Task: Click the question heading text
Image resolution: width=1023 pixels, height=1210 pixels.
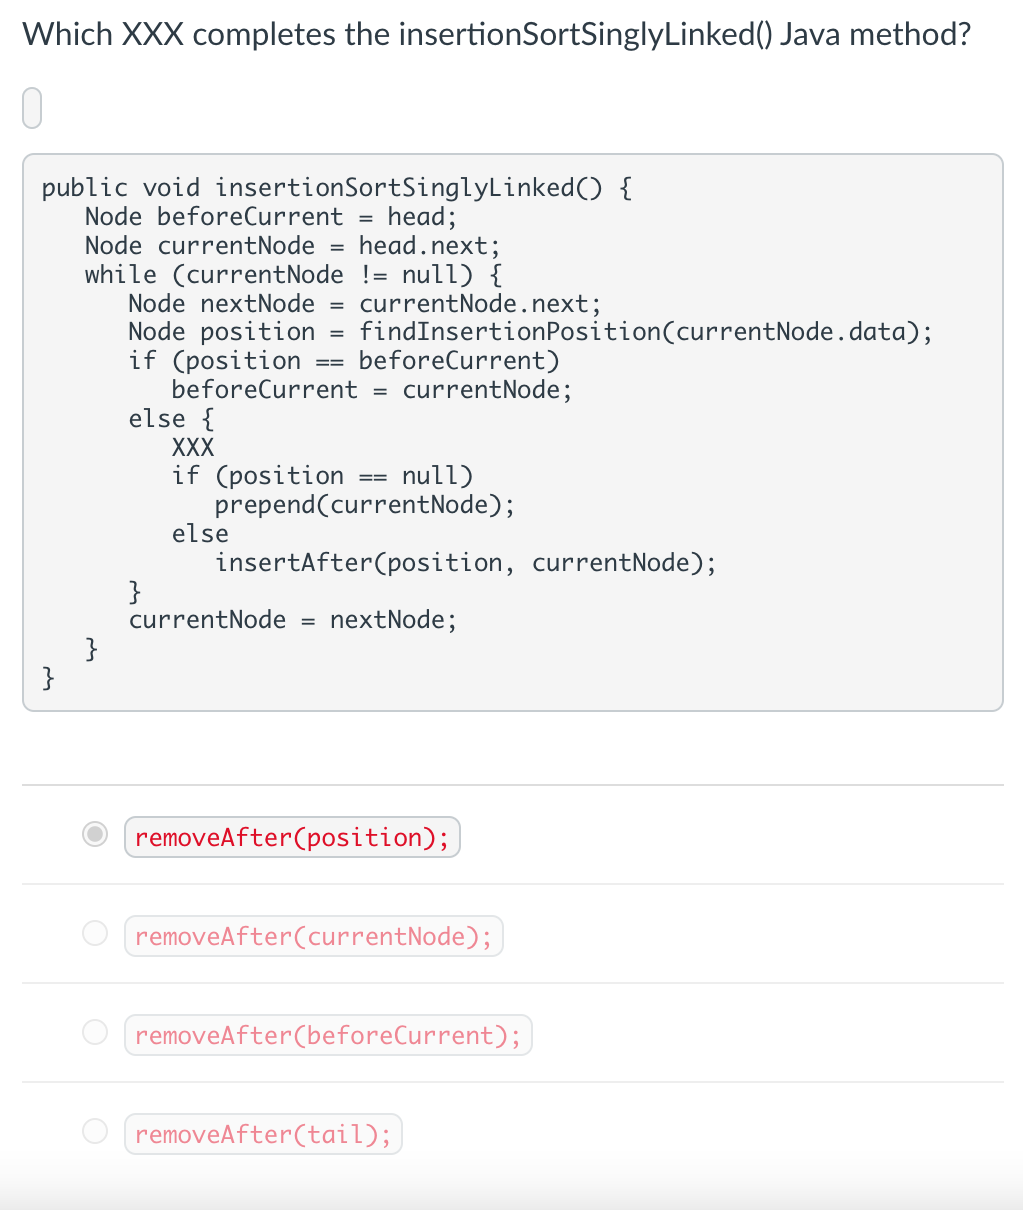Action: click(496, 33)
